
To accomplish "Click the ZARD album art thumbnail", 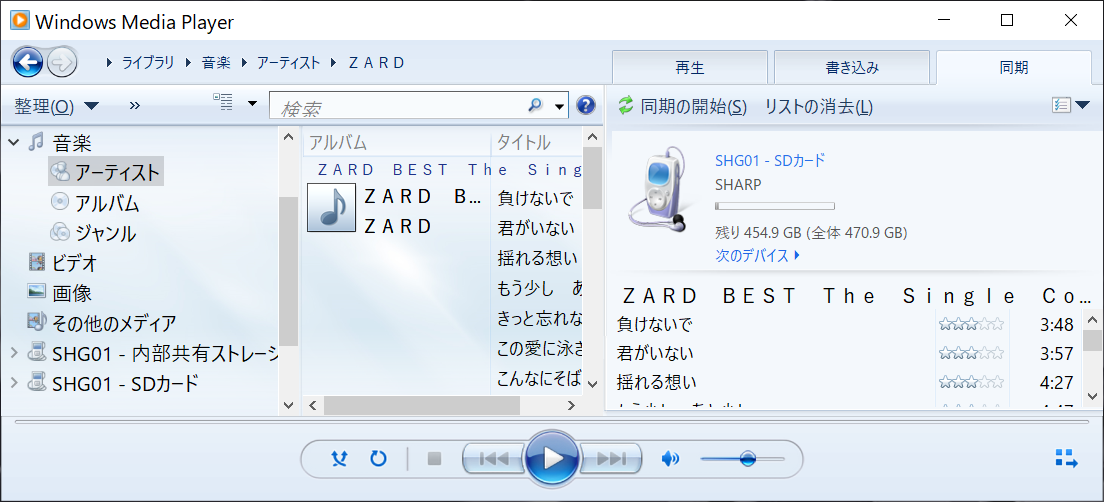I will click(x=332, y=207).
